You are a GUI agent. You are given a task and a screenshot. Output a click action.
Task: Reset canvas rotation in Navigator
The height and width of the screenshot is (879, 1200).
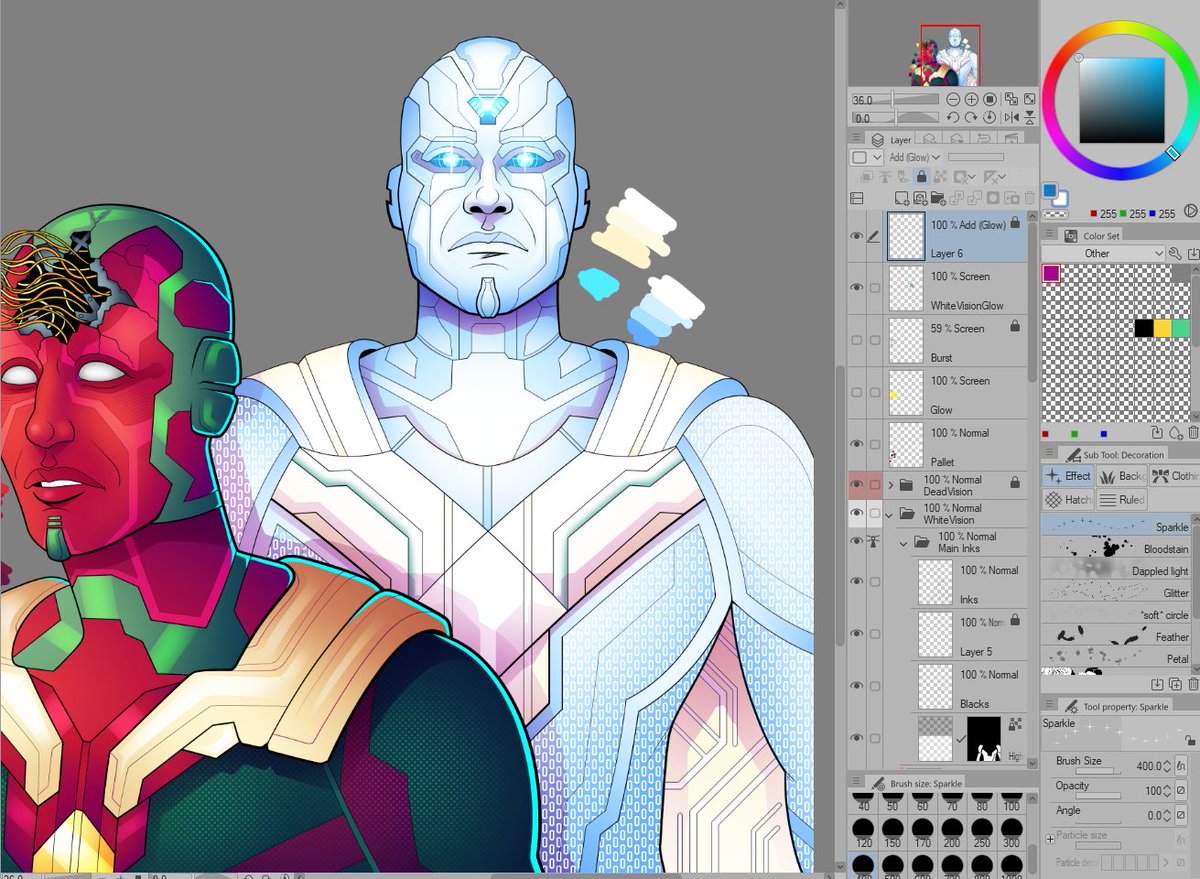[990, 117]
